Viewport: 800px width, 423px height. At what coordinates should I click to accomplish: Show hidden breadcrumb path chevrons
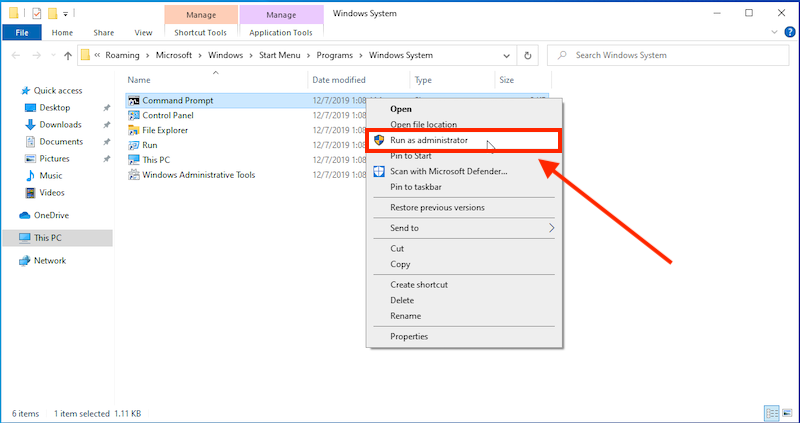click(x=97, y=56)
